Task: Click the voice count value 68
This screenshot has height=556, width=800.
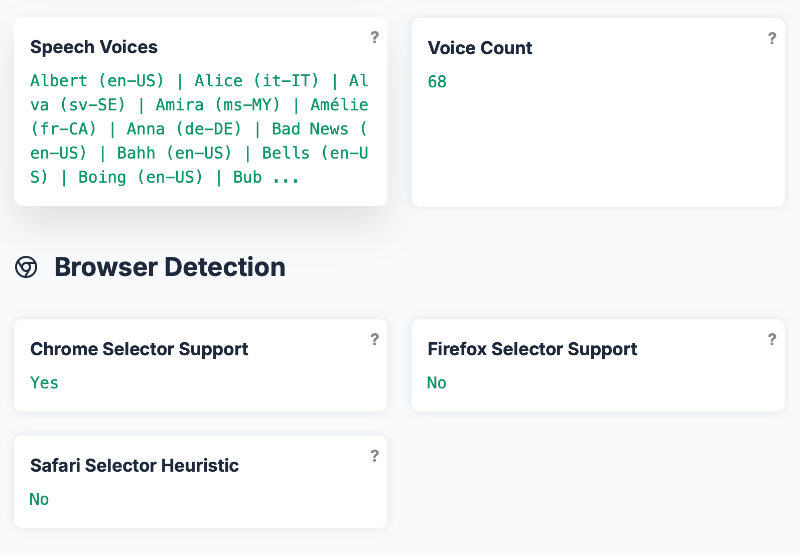Action: click(437, 81)
